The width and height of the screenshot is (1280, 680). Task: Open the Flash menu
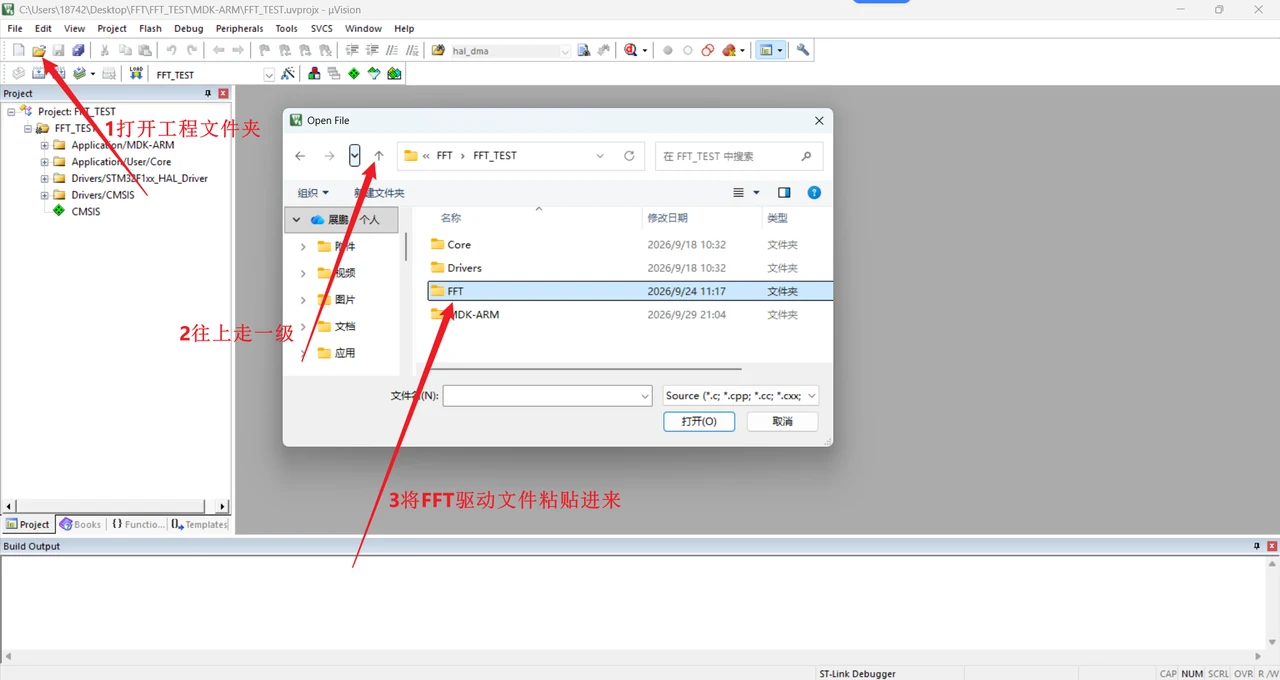151,29
